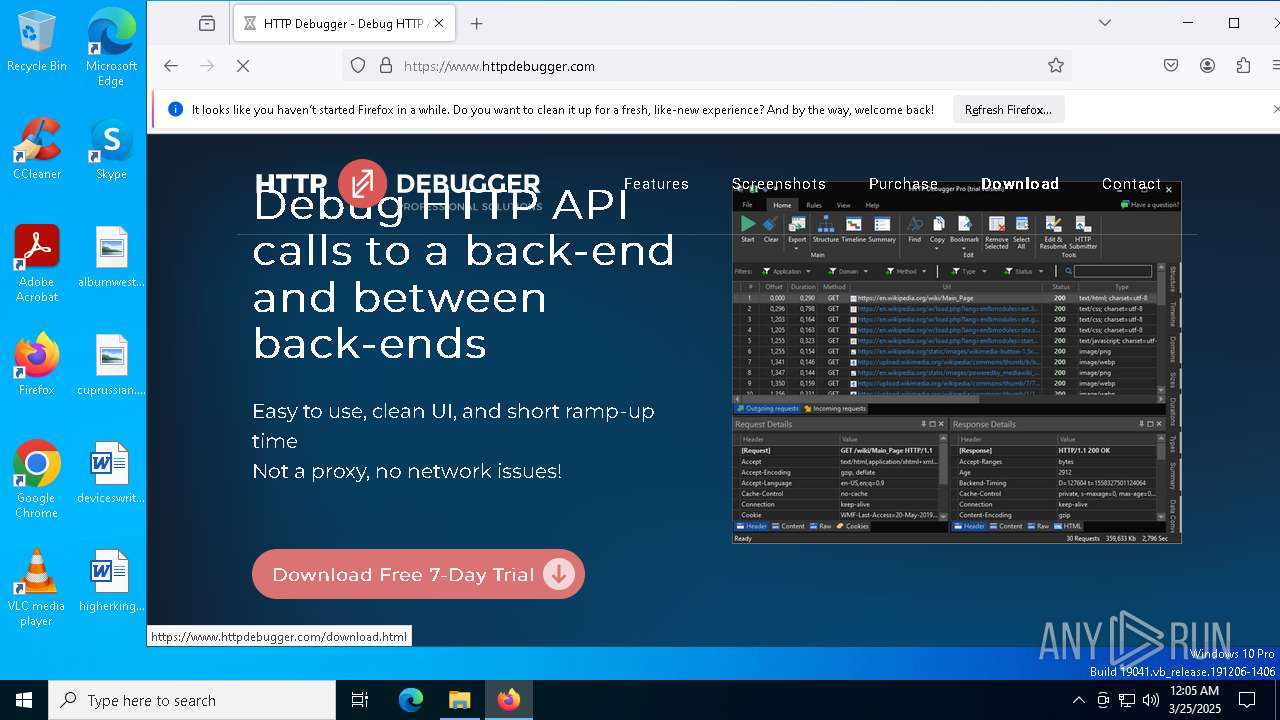Click Download Free 7-Day Trial button
1280x720 pixels.
coord(418,574)
